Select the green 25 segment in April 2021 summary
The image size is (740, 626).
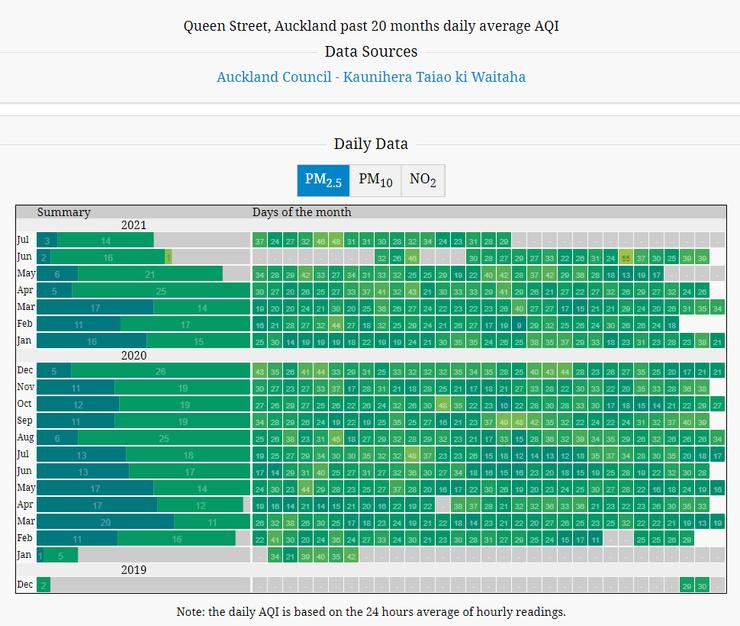160,290
